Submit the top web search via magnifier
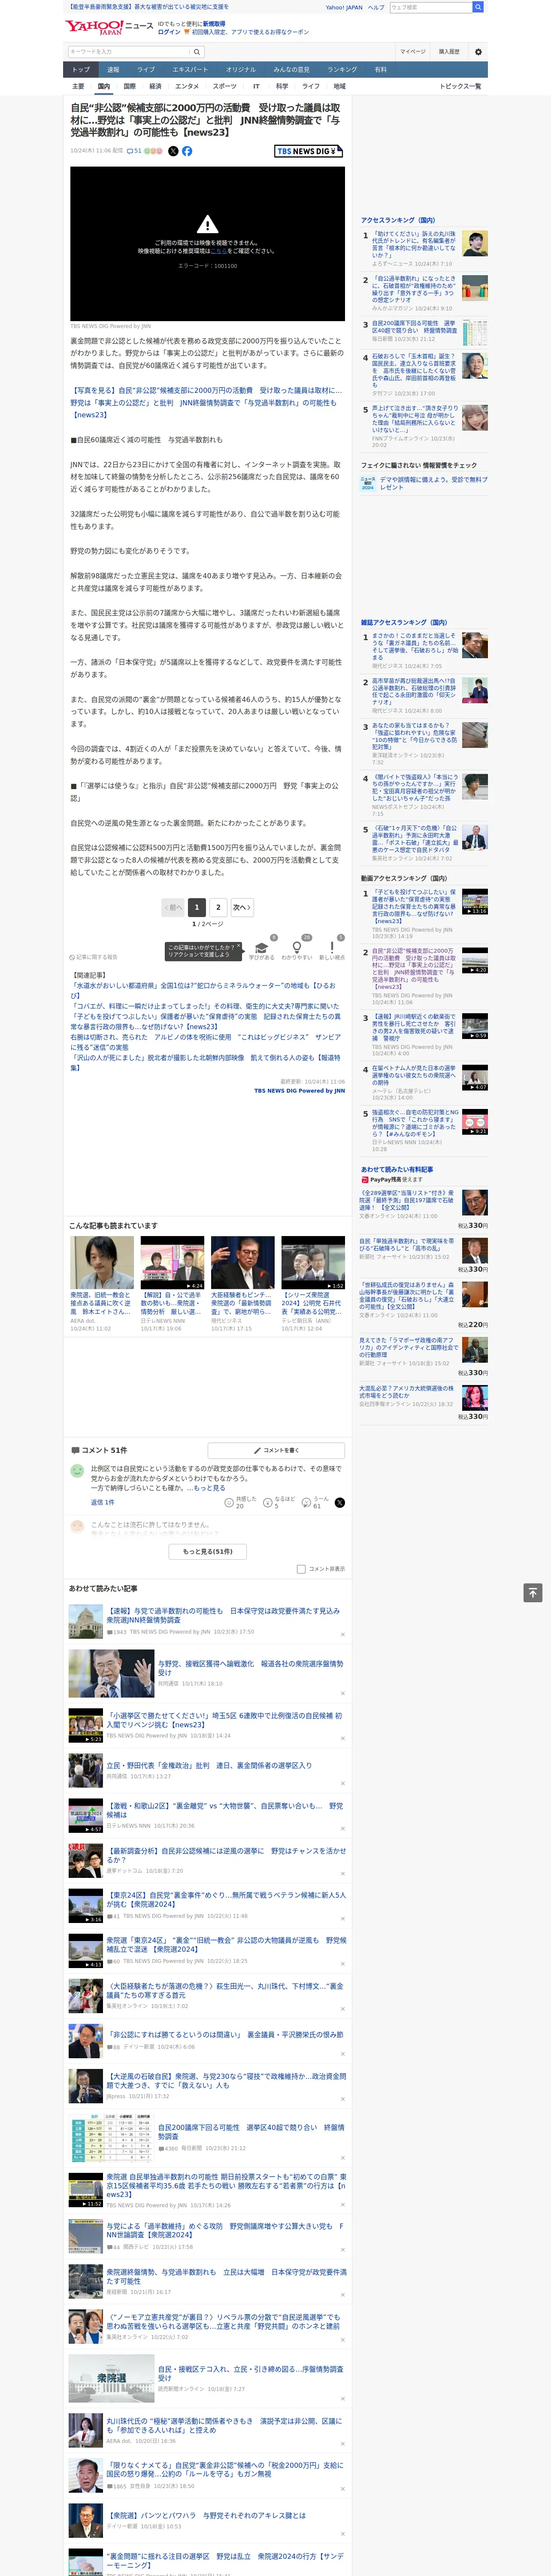Viewport: 551px width, 2576px height. point(478,7)
